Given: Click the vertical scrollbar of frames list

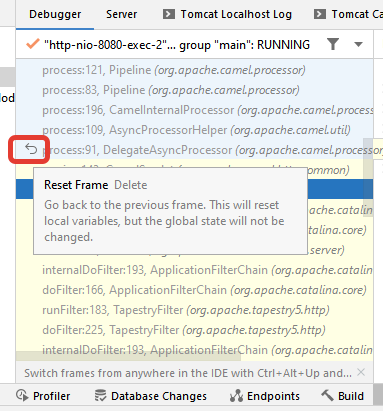Looking at the screenshot, I should [368, 177].
